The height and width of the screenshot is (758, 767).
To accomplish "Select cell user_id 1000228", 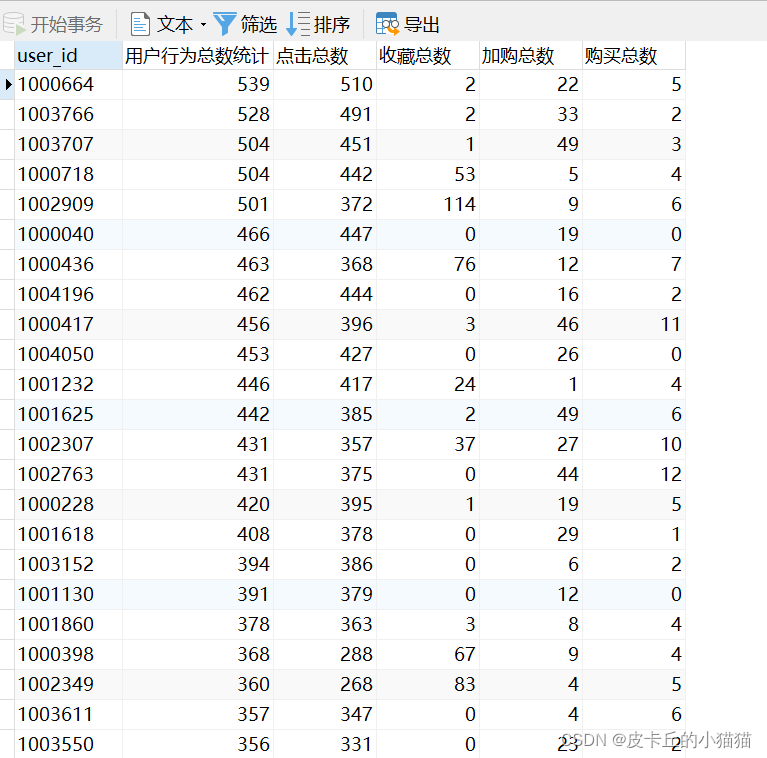I will pos(68,505).
